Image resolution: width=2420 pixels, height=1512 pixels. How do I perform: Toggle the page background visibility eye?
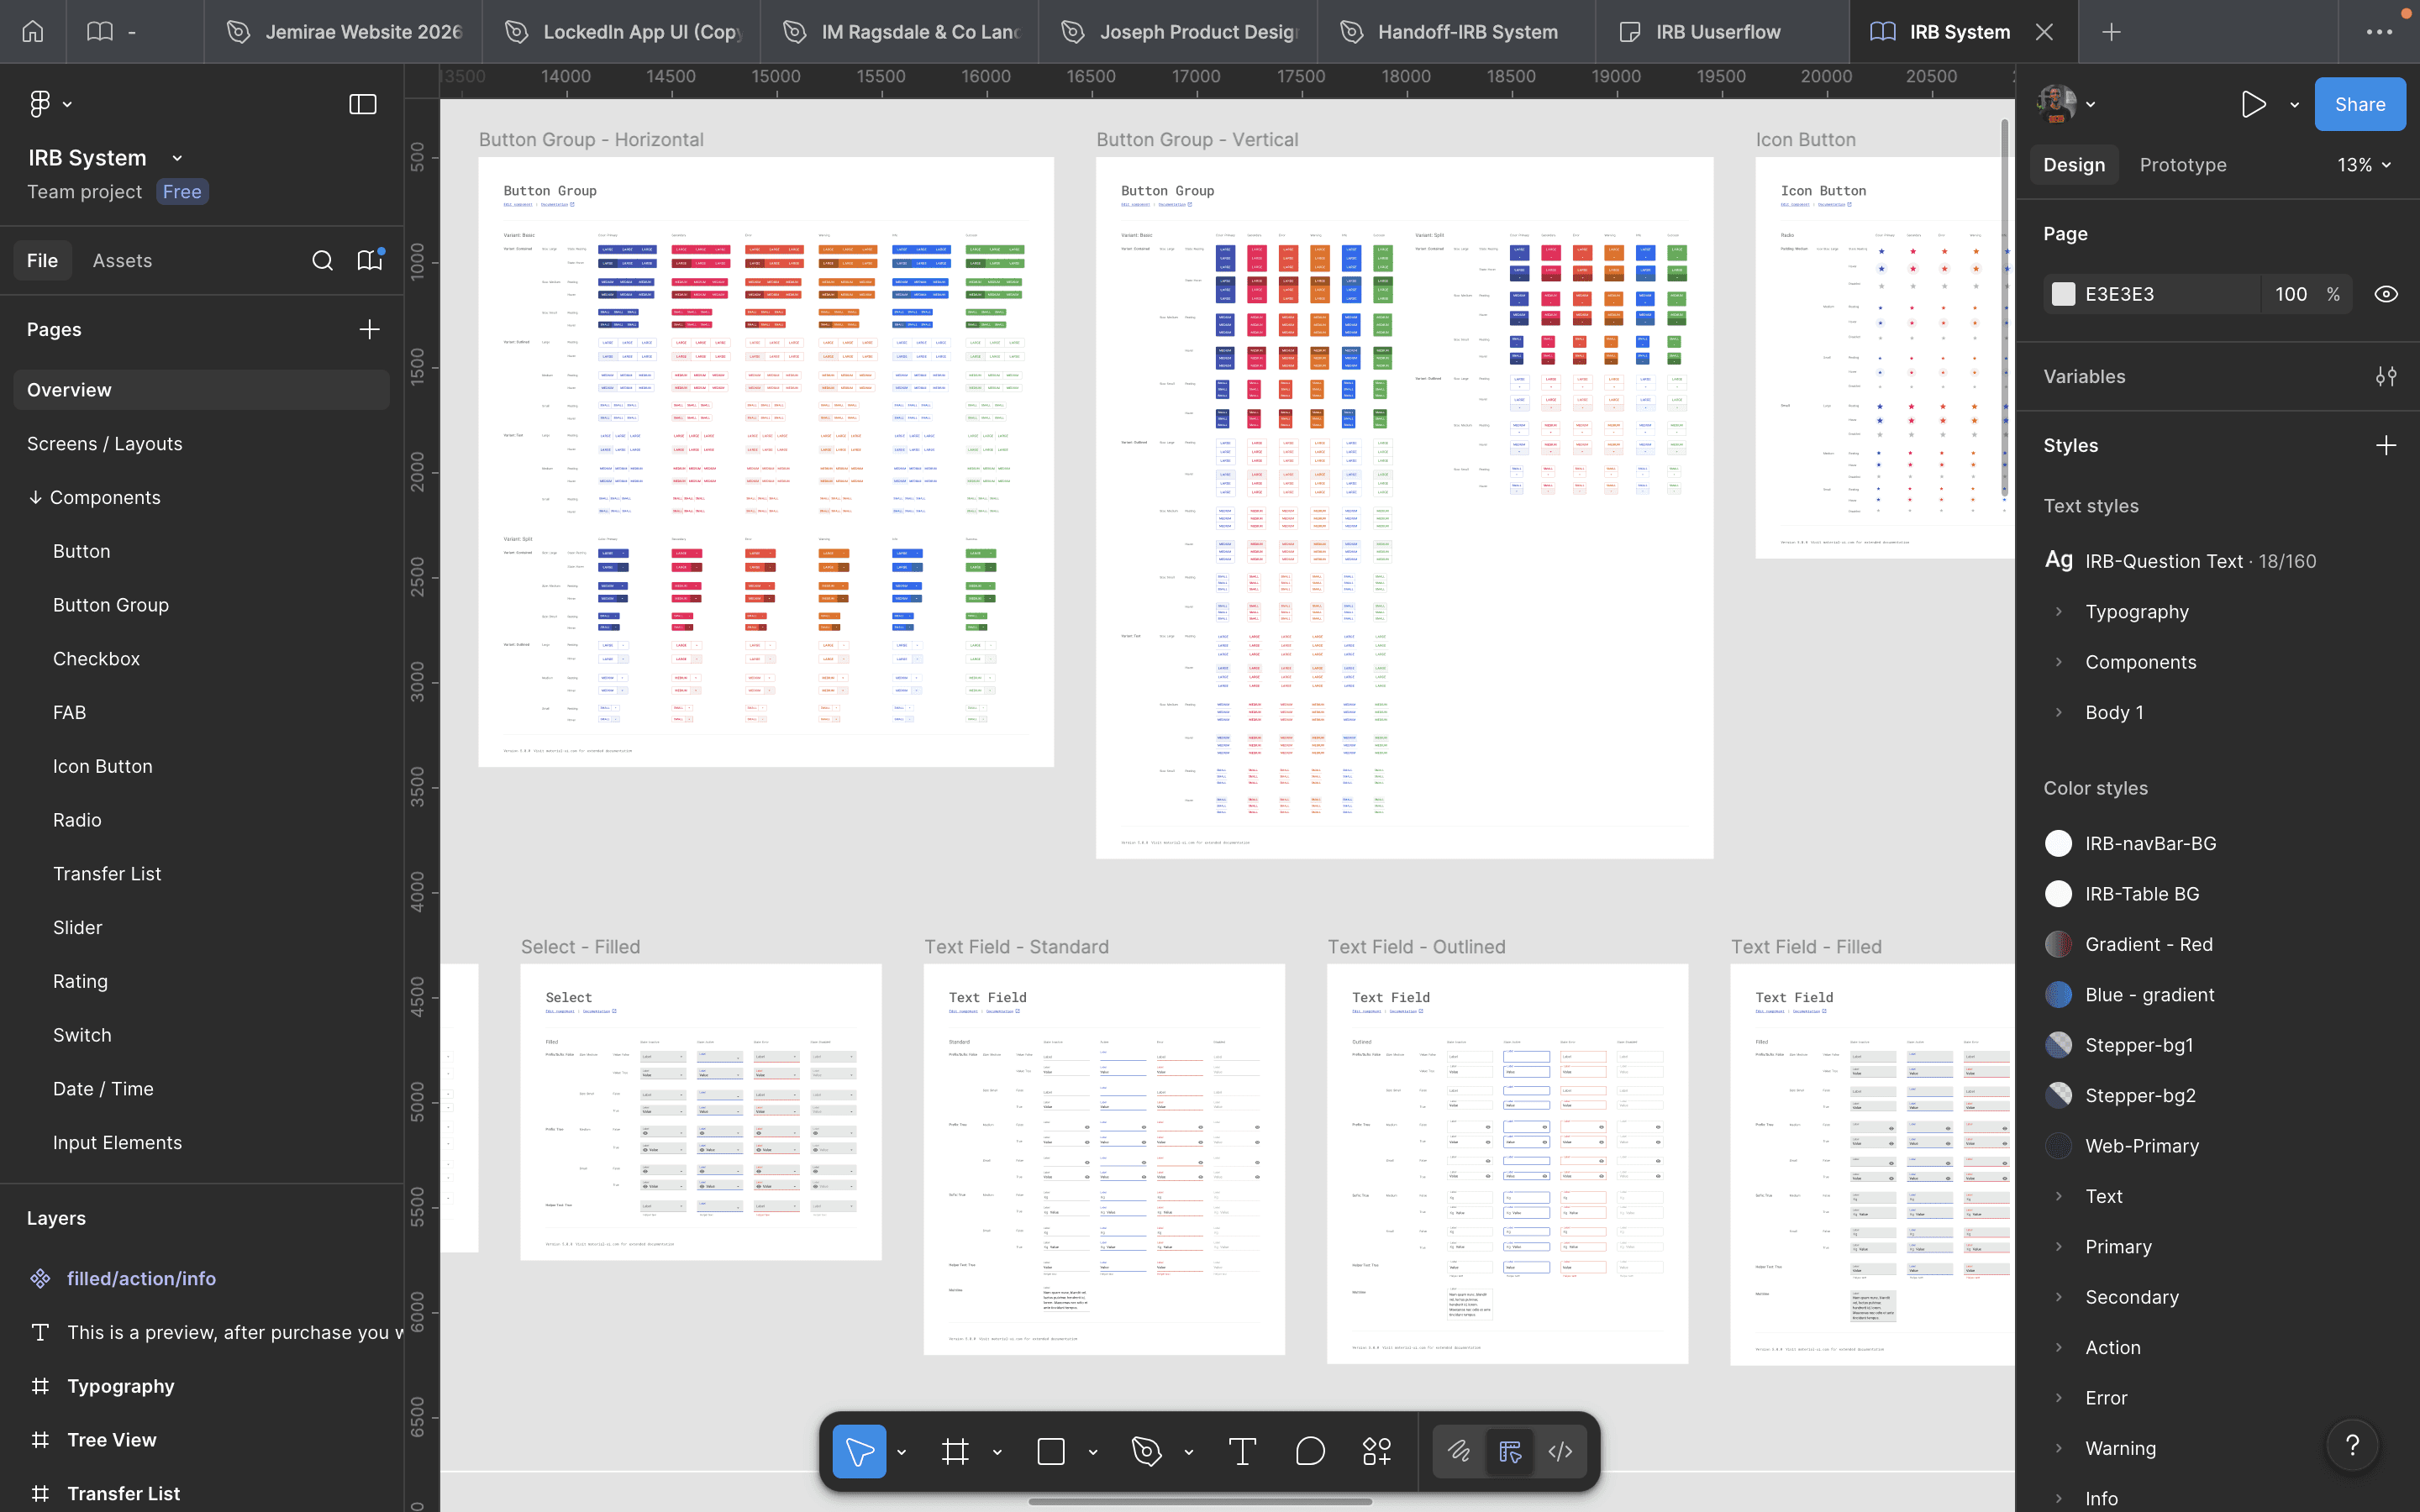pyautogui.click(x=2386, y=294)
